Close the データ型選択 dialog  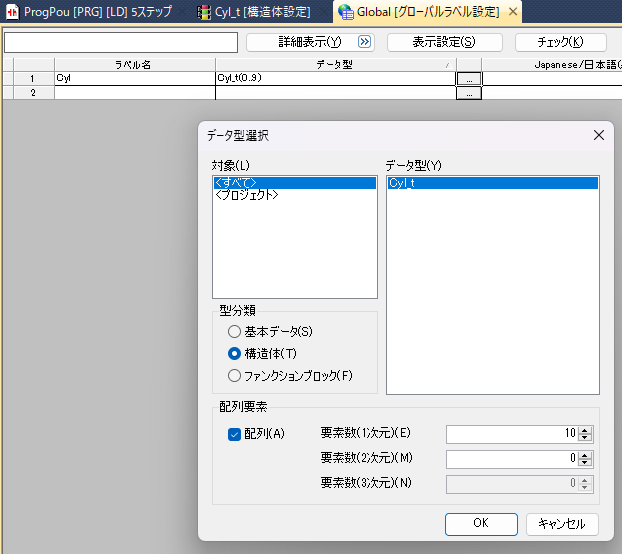(599, 135)
